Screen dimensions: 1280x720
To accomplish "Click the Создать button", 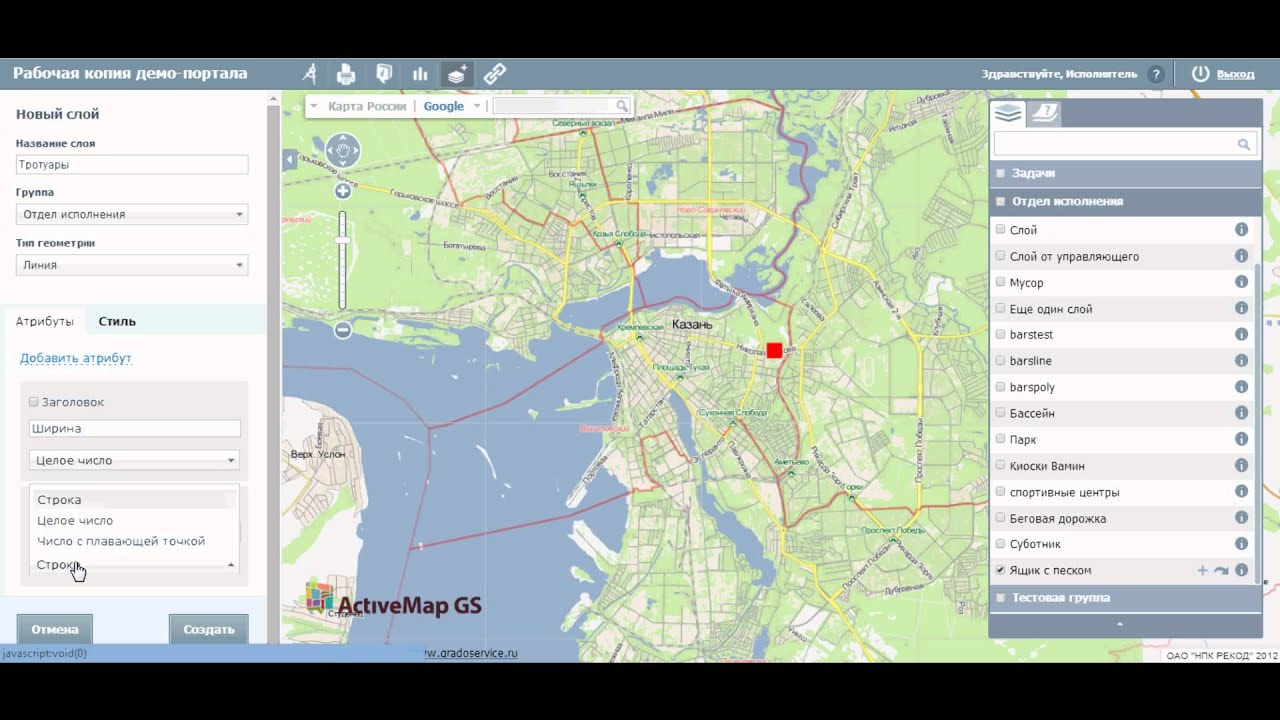I will click(x=209, y=629).
